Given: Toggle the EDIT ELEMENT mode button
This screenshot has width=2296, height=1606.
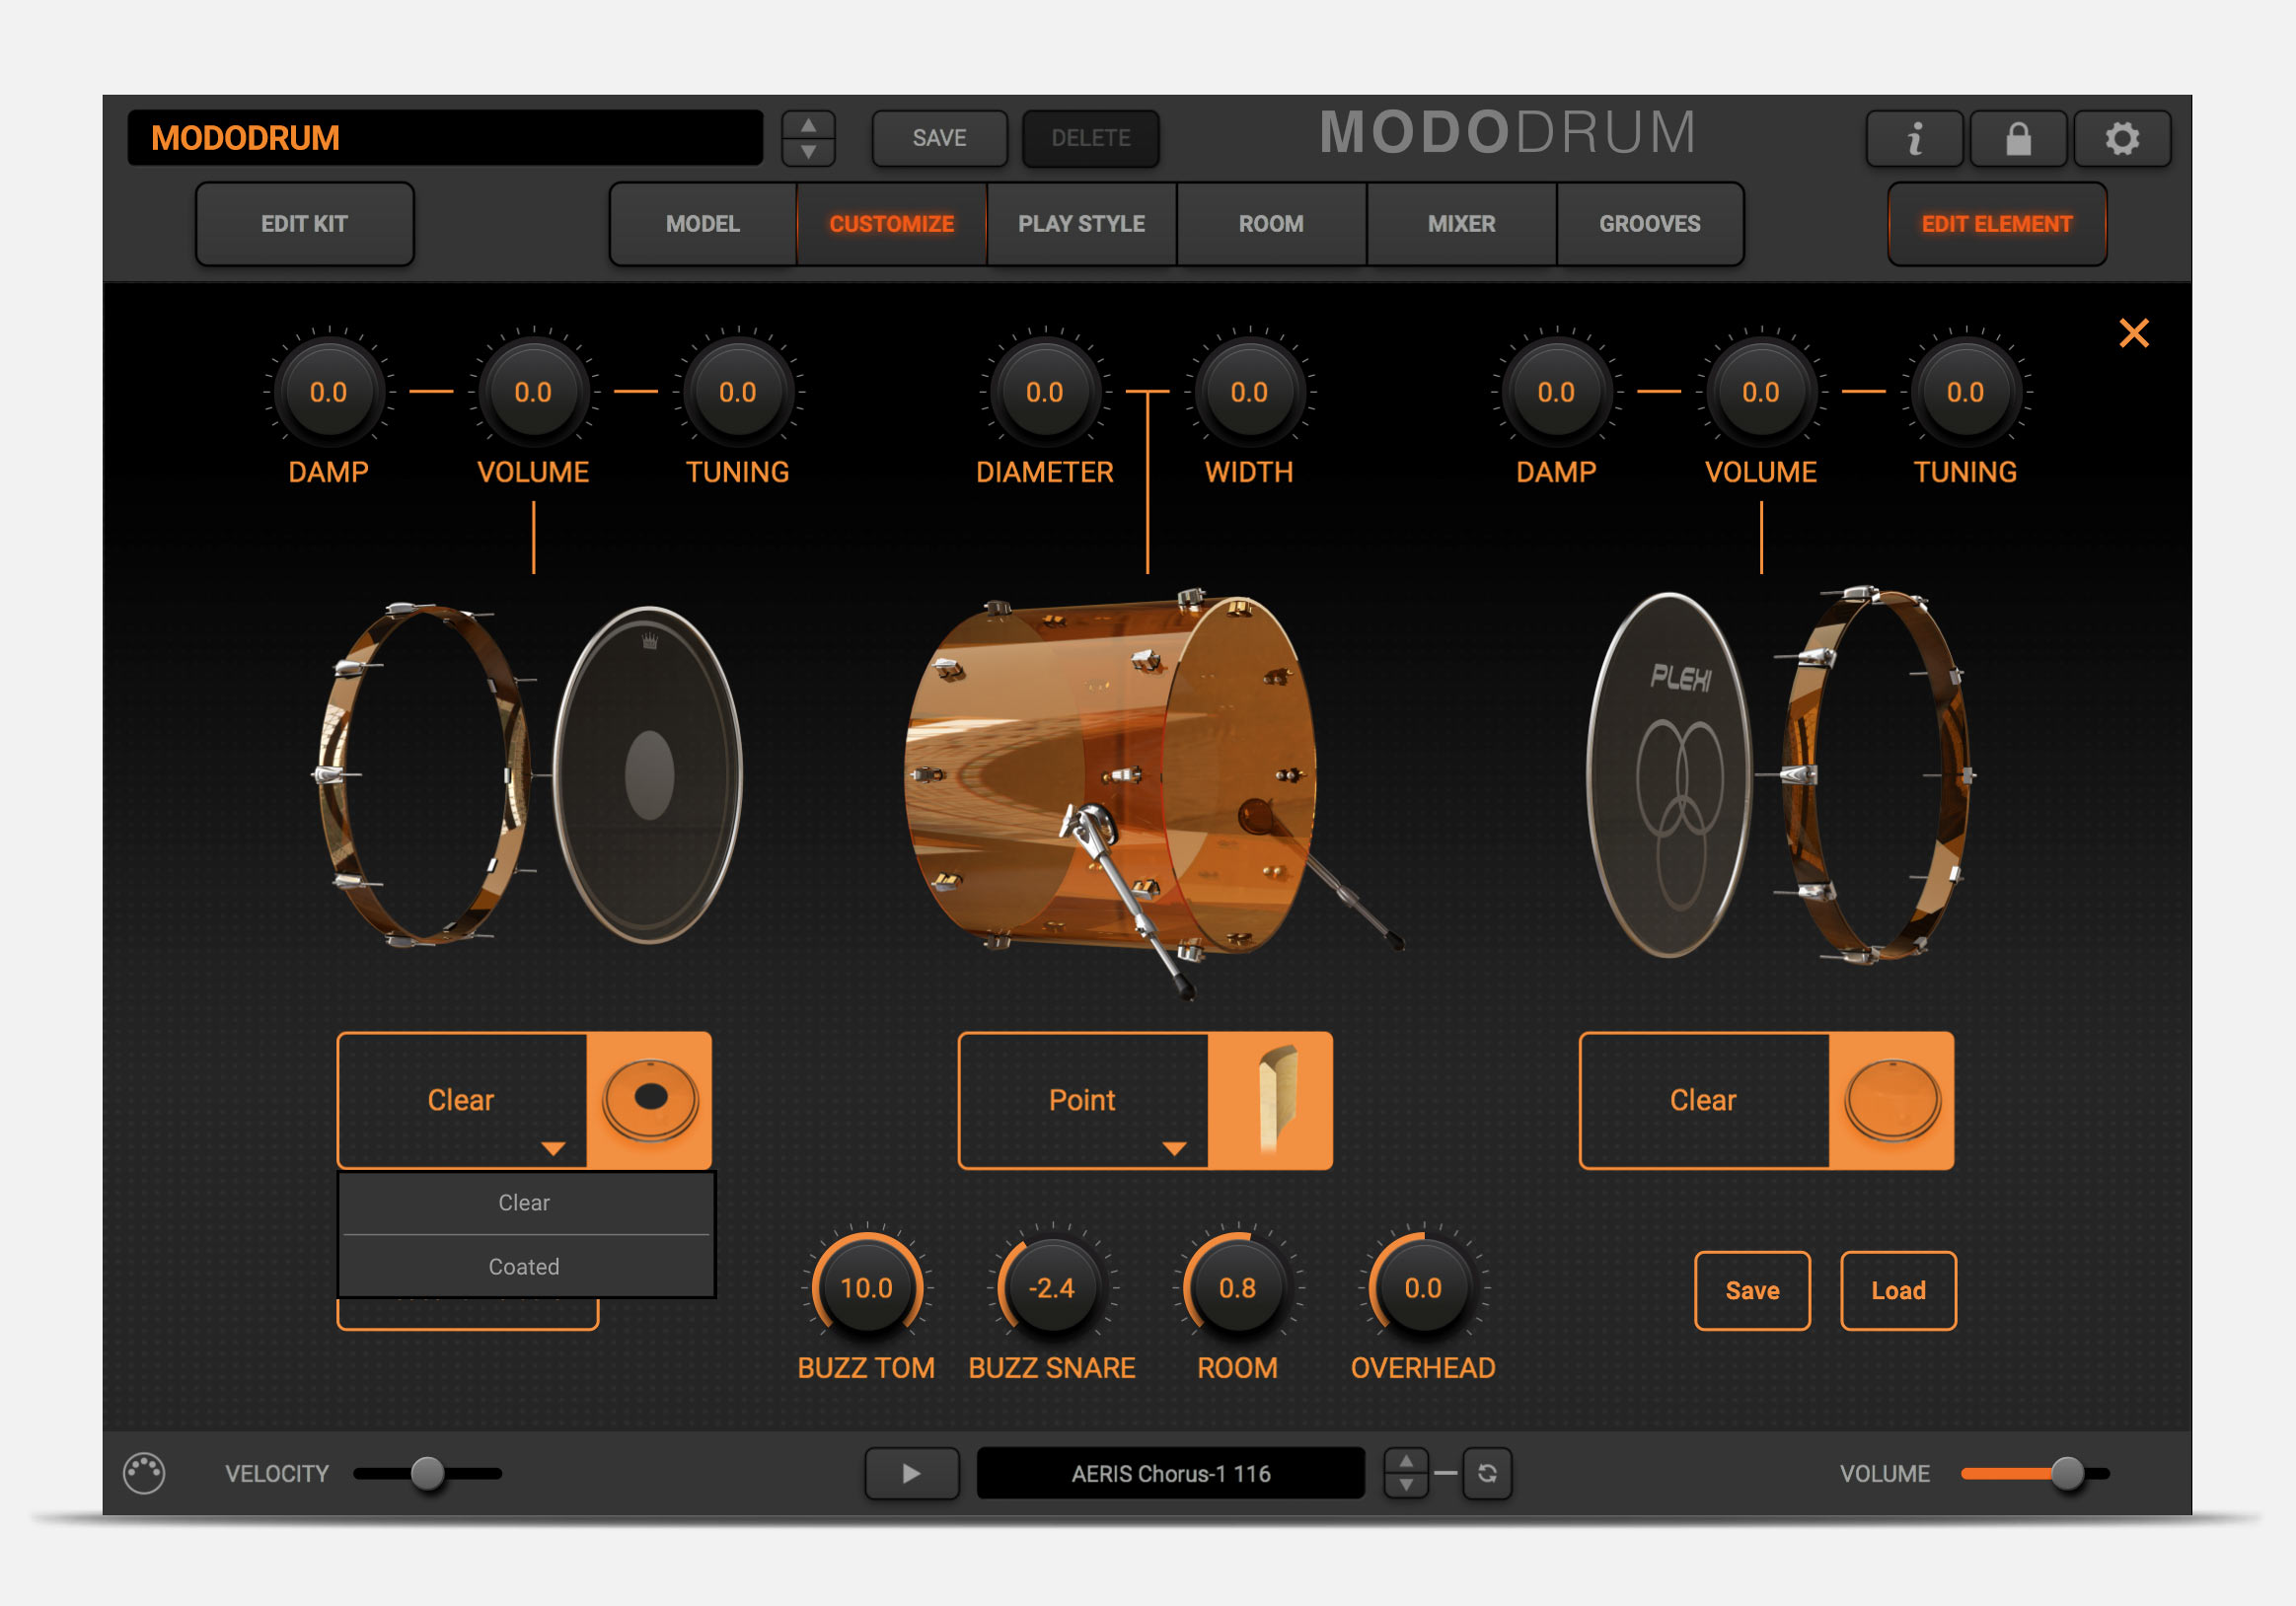Looking at the screenshot, I should [1996, 224].
